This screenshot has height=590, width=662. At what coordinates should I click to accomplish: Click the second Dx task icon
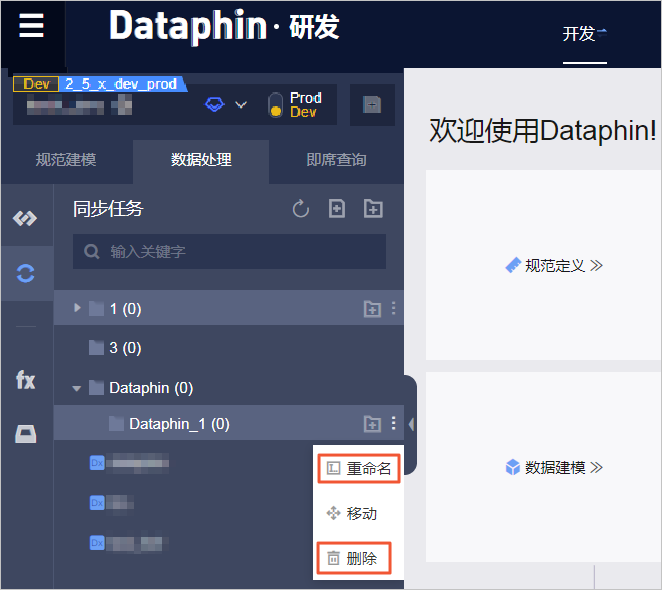pyautogui.click(x=97, y=503)
